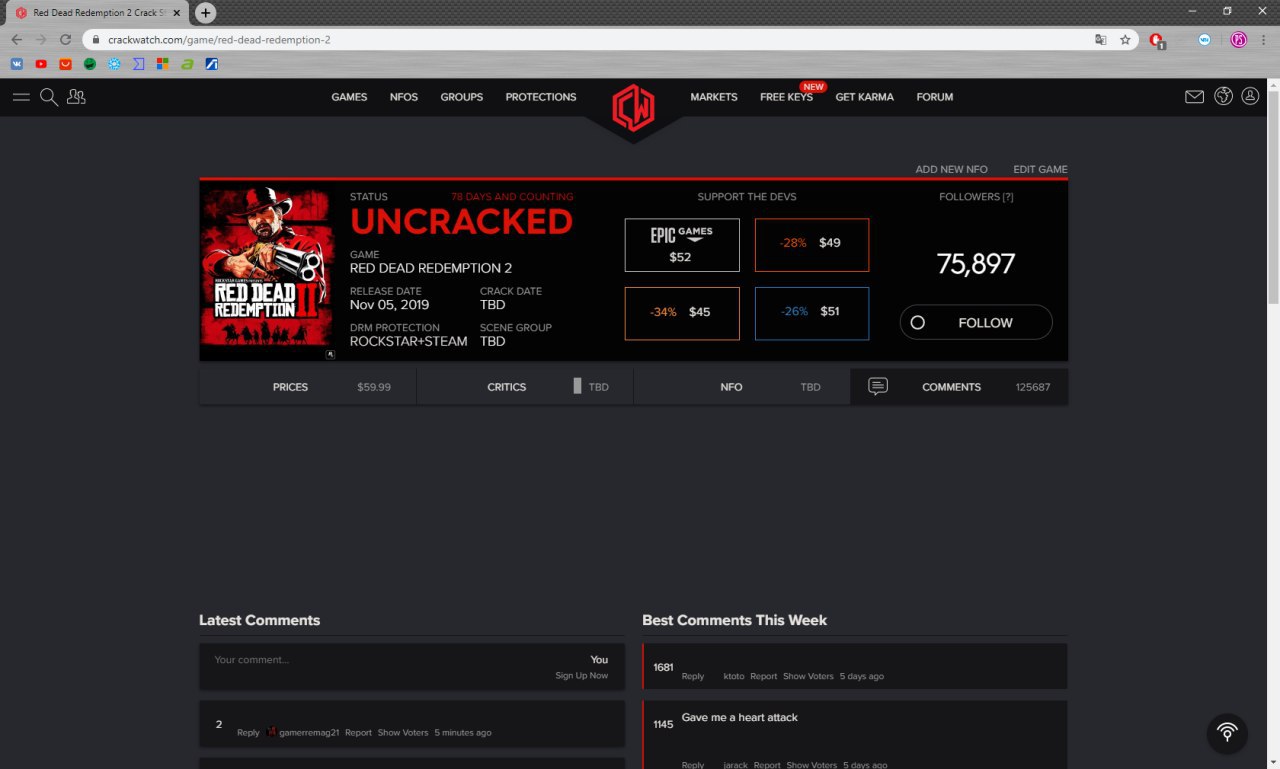Open the orange shopping bag bookmark

pos(65,64)
